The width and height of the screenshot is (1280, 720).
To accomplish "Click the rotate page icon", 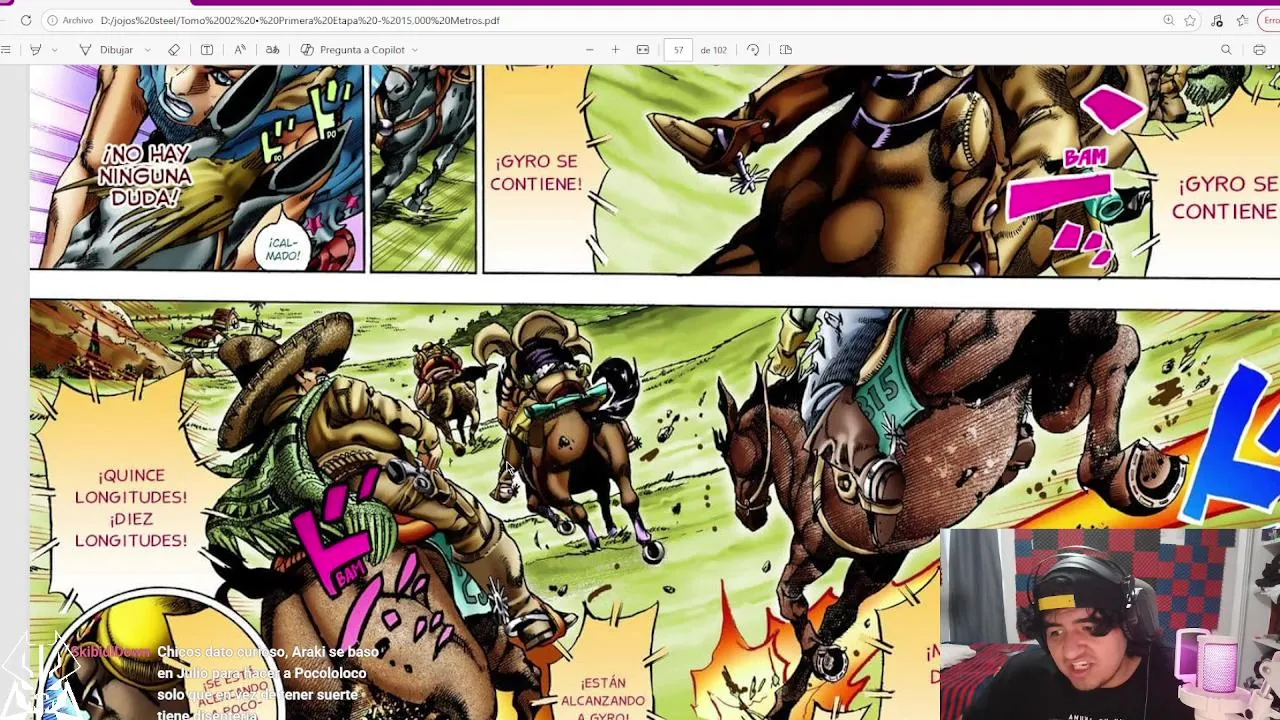I will [753, 50].
